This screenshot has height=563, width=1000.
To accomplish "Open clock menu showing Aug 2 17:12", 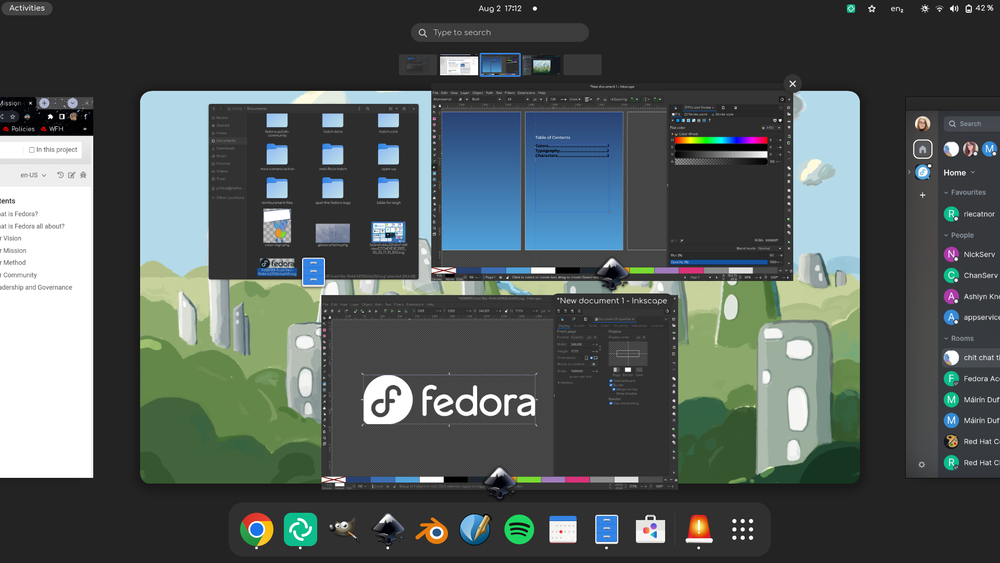I will point(500,8).
